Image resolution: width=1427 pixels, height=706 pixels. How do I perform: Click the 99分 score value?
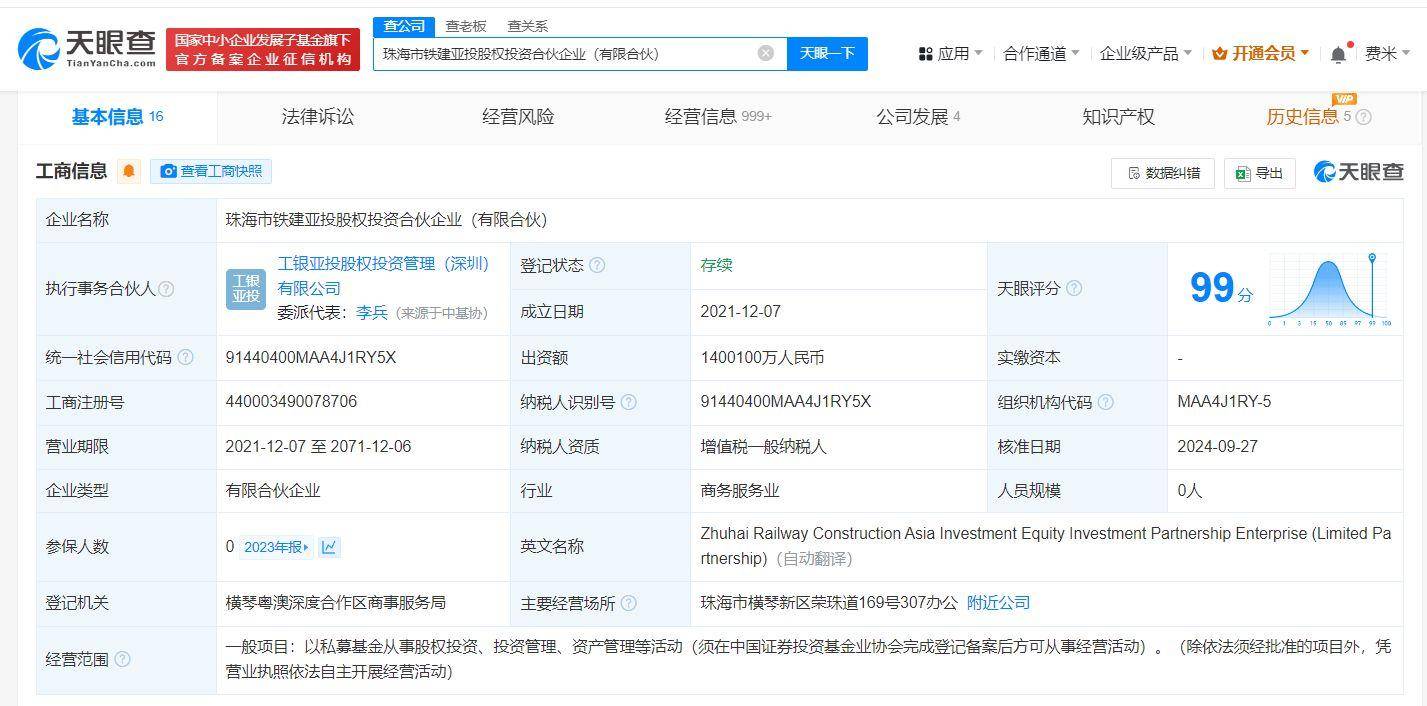click(x=1220, y=289)
